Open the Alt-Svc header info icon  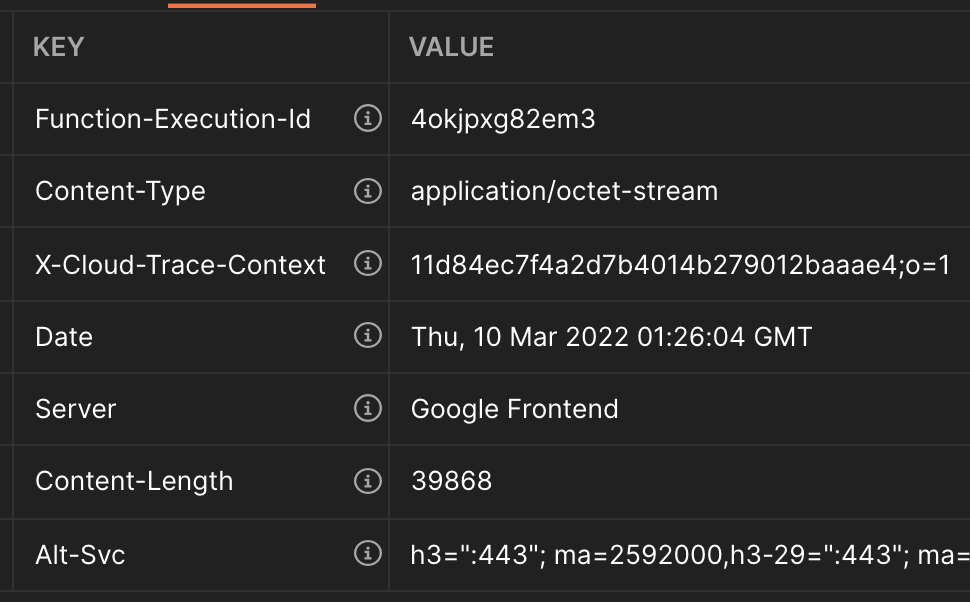367,553
